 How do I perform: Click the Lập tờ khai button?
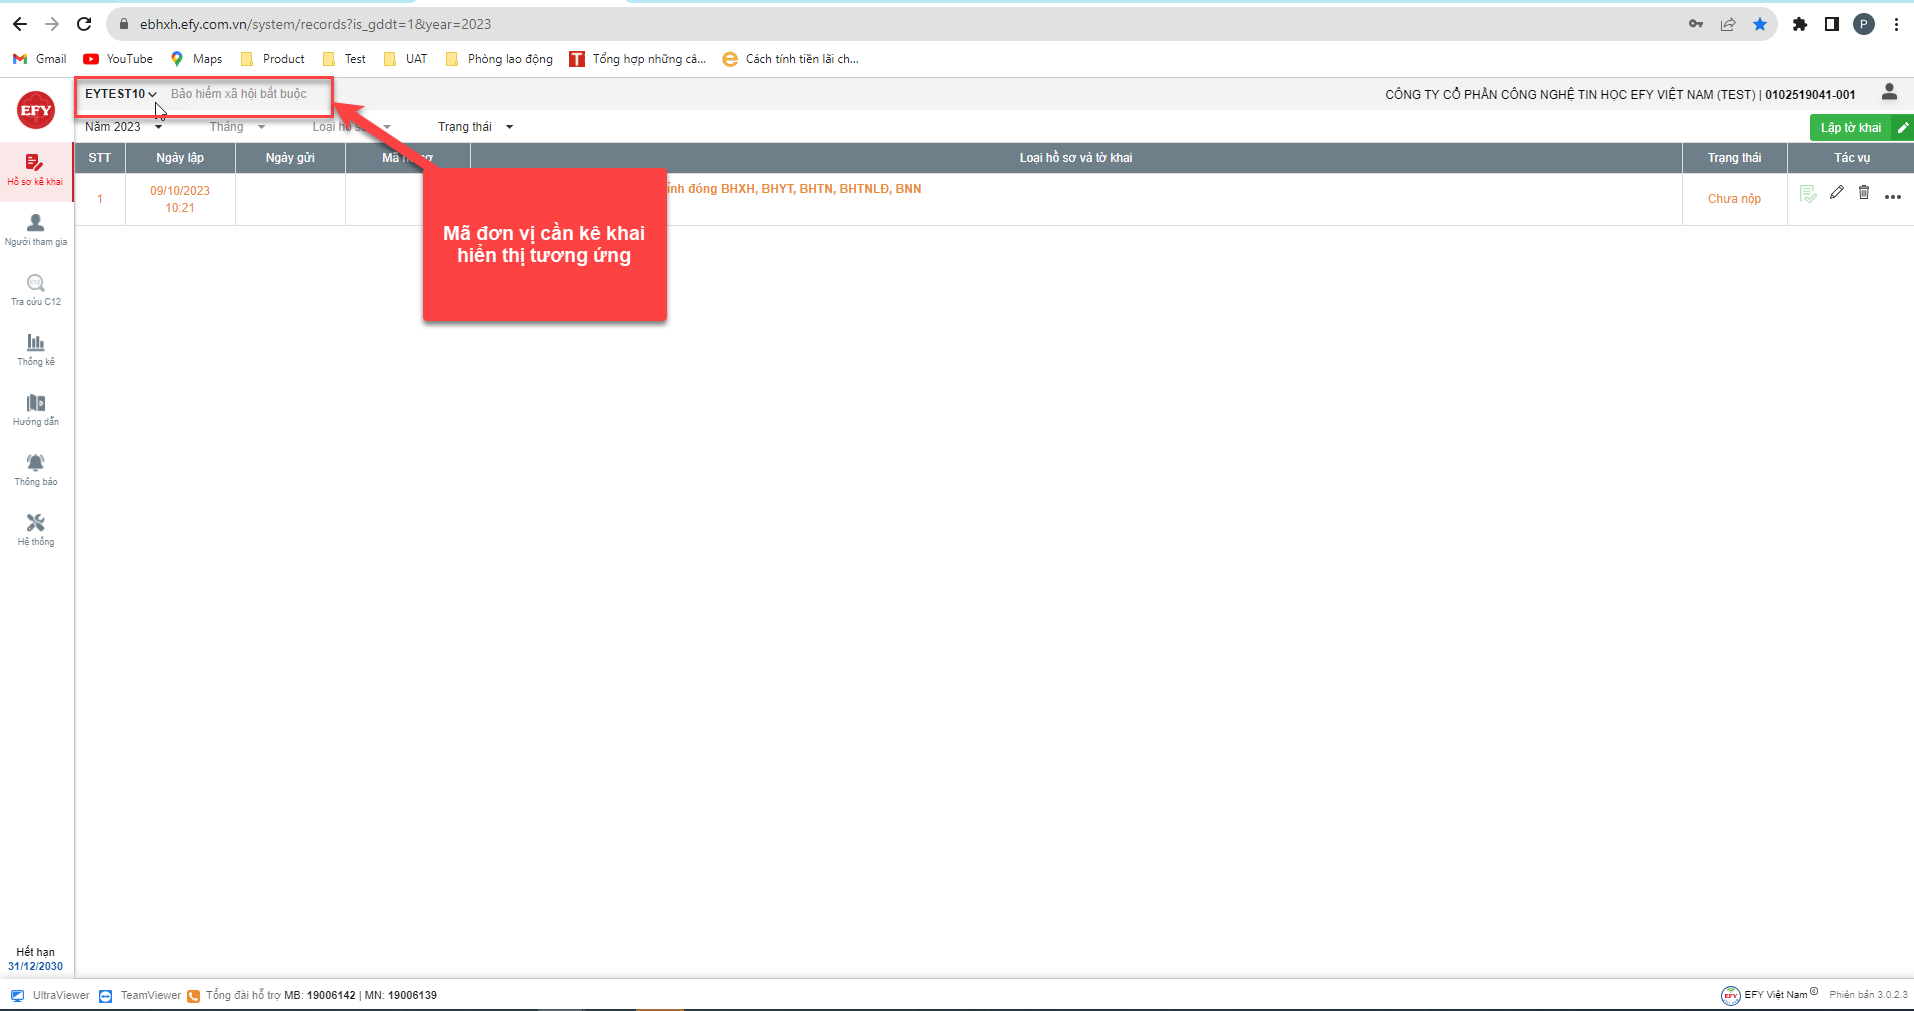(1851, 128)
